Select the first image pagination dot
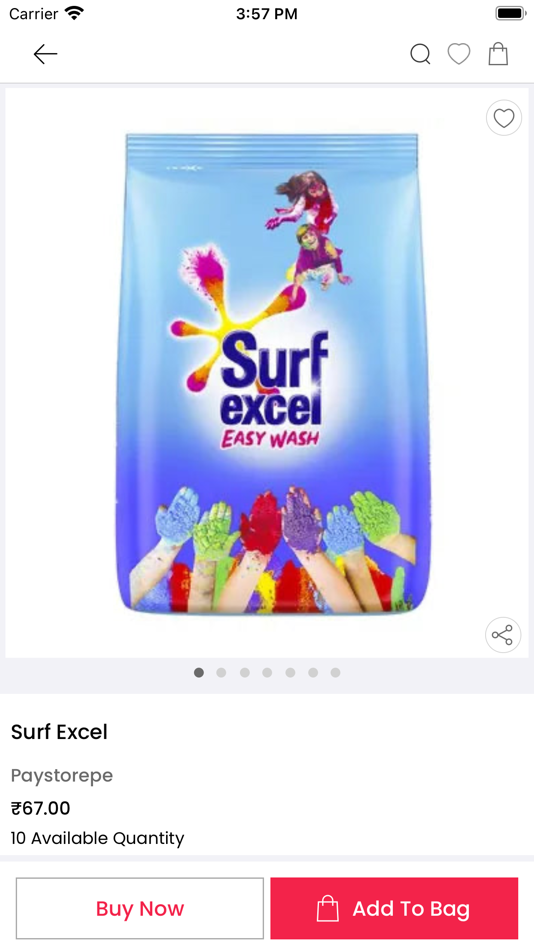This screenshot has width=534, height=950. tap(199, 673)
